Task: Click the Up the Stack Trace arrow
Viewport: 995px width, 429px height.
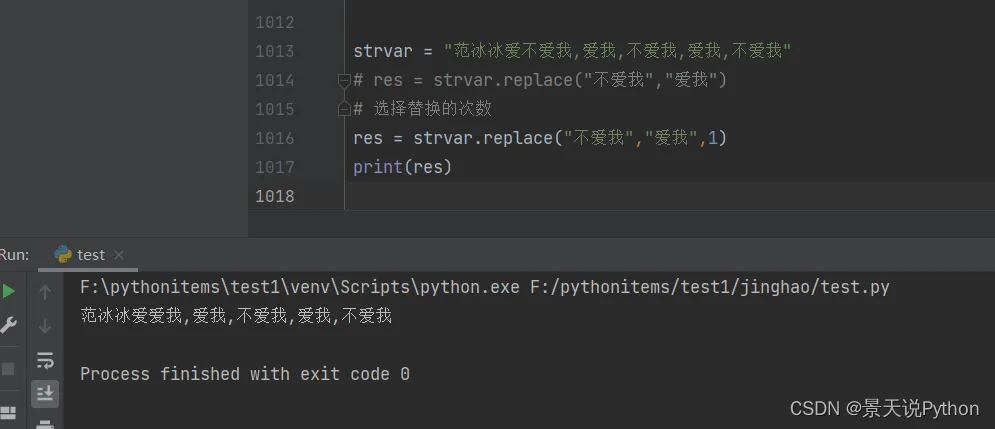Action: point(45,292)
